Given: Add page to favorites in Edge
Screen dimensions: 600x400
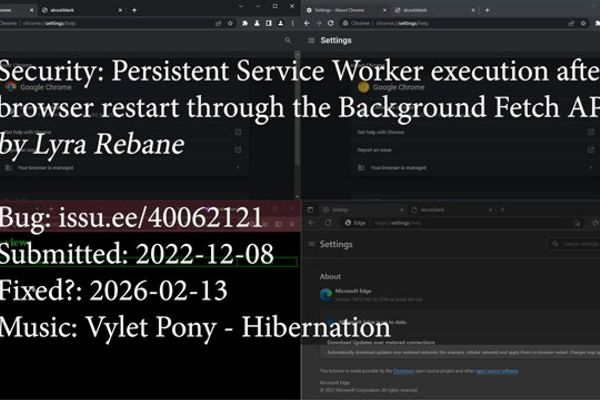Looking at the screenshot, I should tap(578, 223).
